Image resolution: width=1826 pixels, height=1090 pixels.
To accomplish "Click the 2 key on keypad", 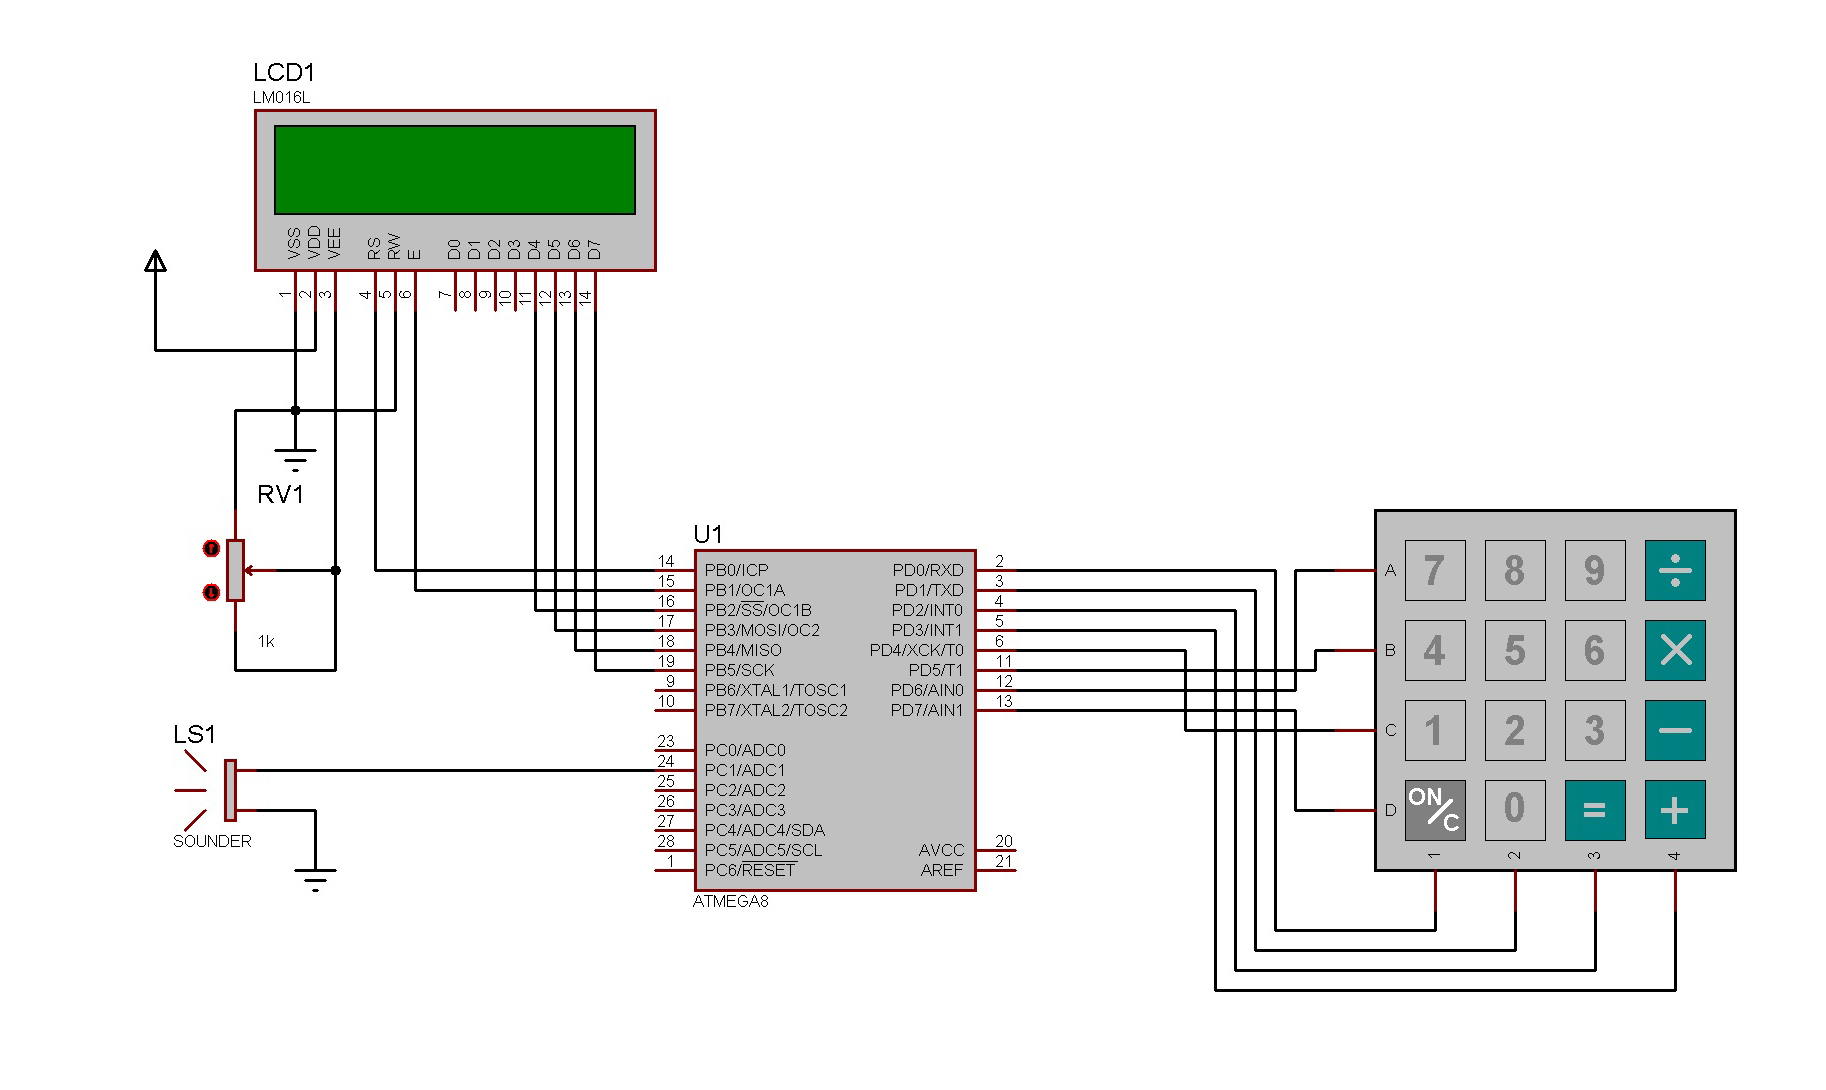I will (x=1515, y=730).
